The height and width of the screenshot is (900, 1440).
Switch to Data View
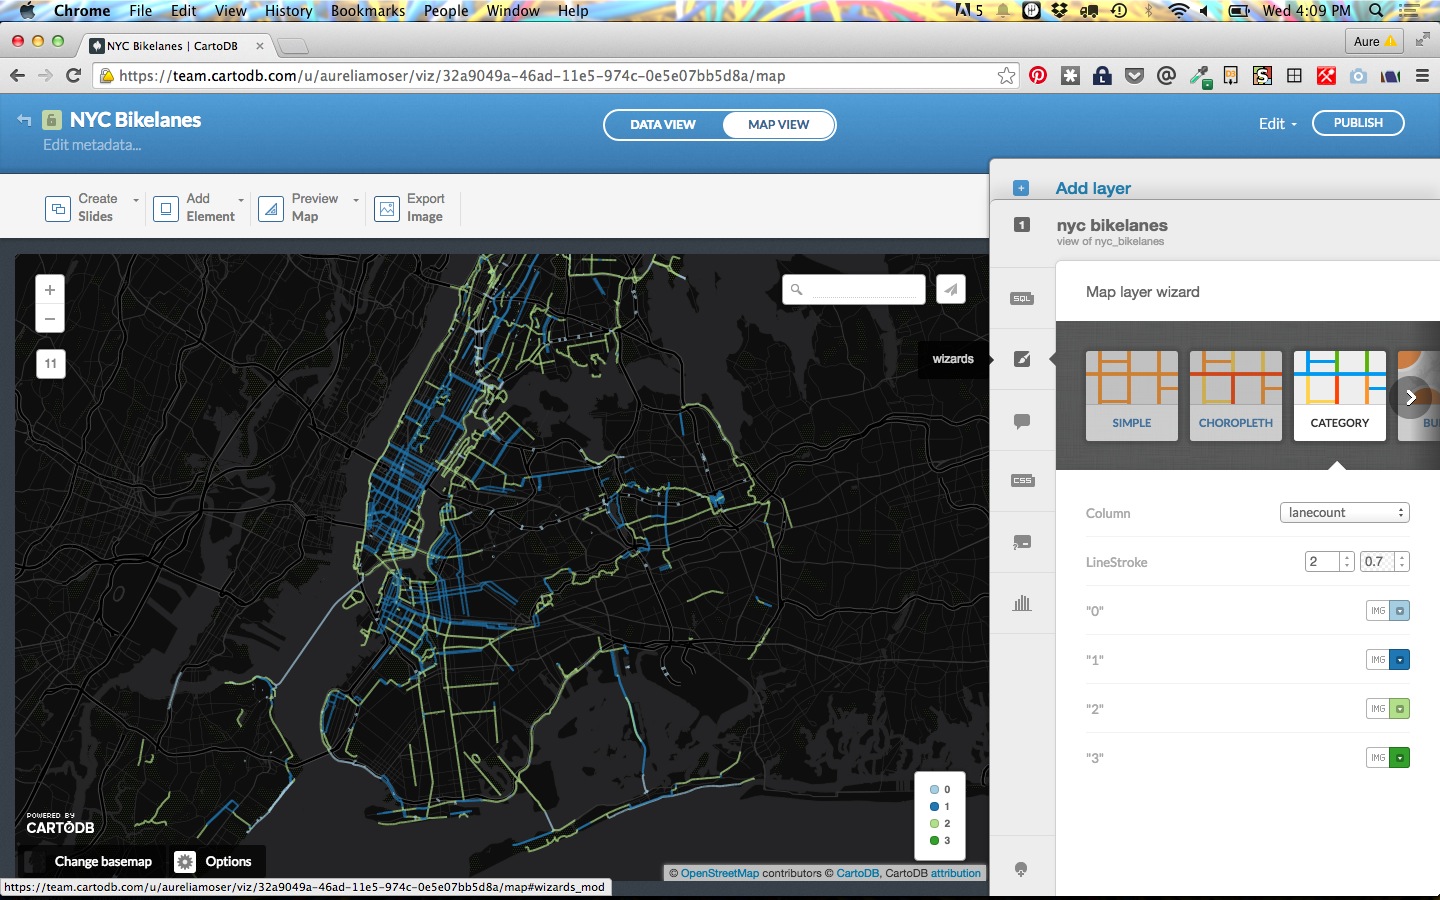coord(662,125)
